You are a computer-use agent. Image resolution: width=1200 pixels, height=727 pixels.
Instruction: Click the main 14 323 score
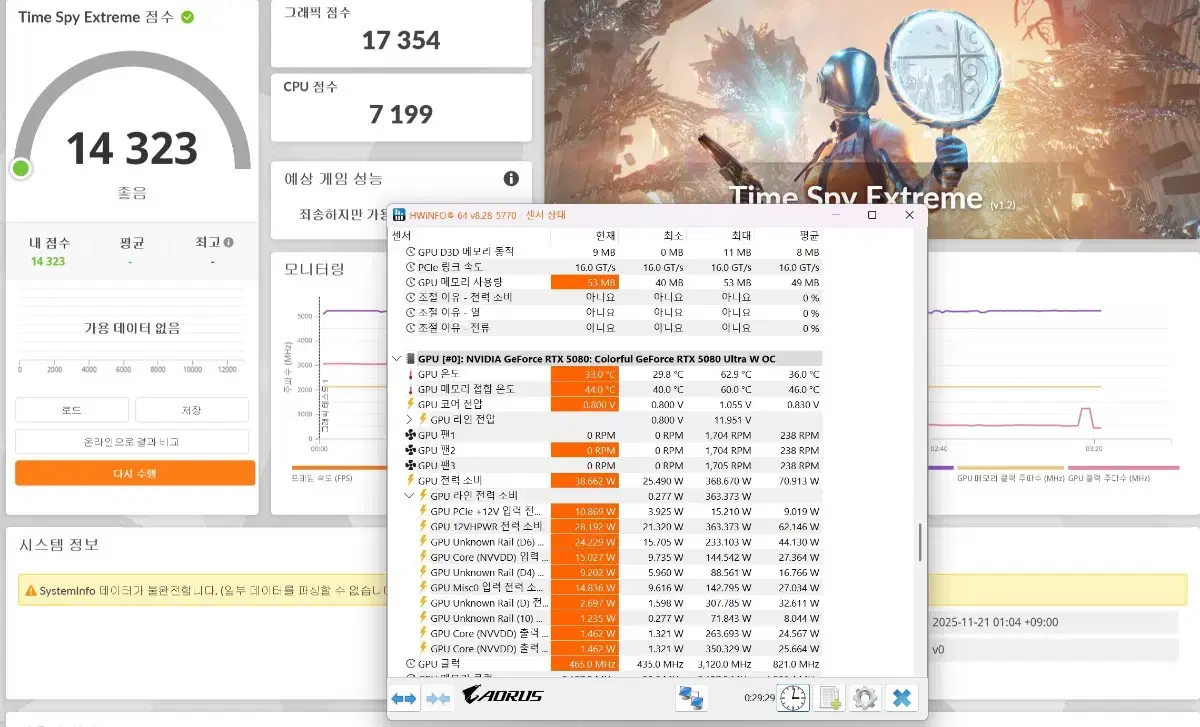click(x=132, y=148)
